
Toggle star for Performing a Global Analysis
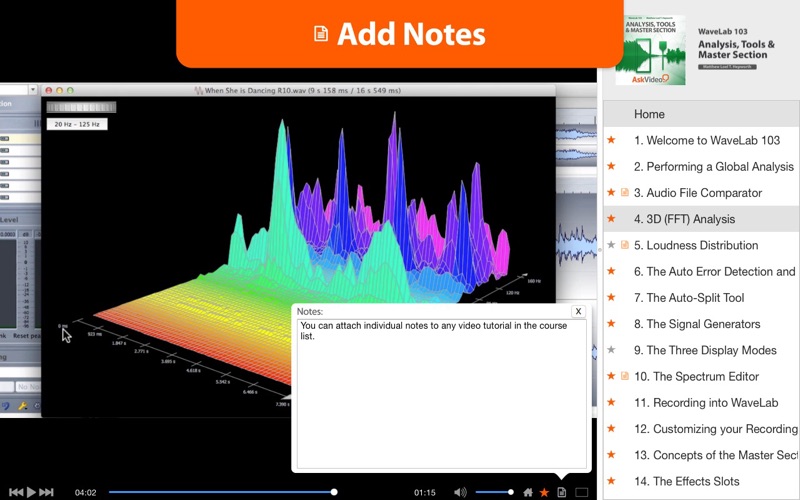coord(611,166)
